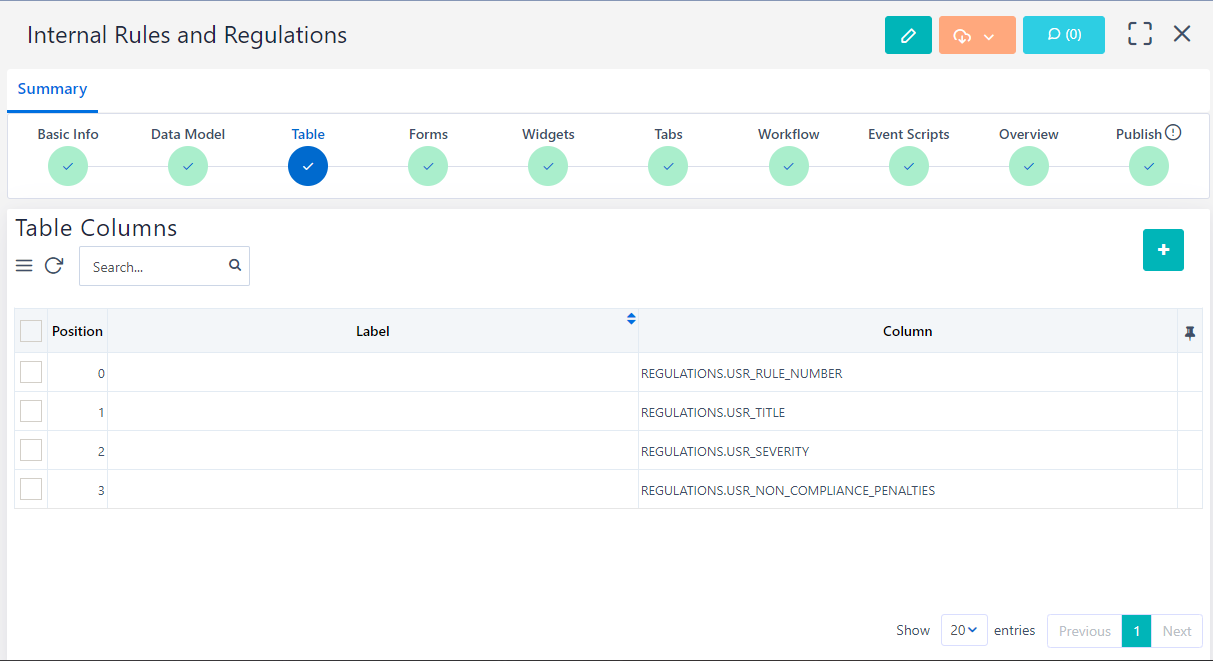Expand the entries-per-page dropdown showing 20
Viewport: 1213px width, 661px height.
pyautogui.click(x=964, y=630)
